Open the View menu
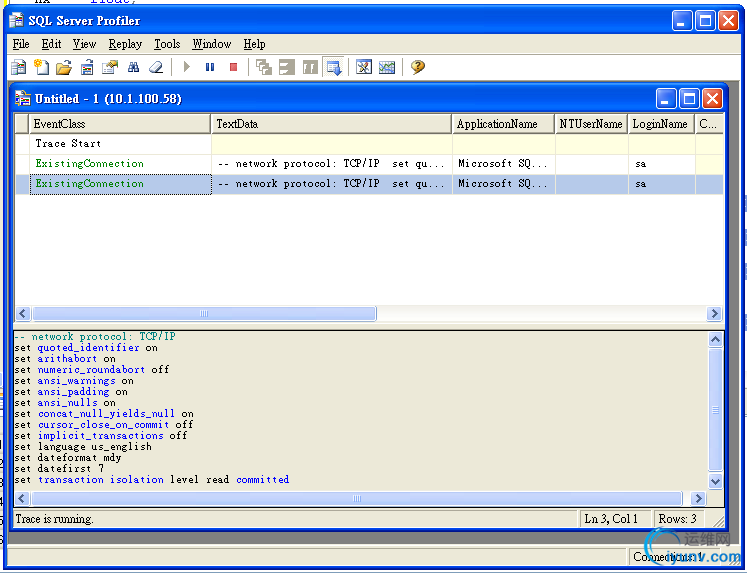The height and width of the screenshot is (573, 747). (84, 44)
